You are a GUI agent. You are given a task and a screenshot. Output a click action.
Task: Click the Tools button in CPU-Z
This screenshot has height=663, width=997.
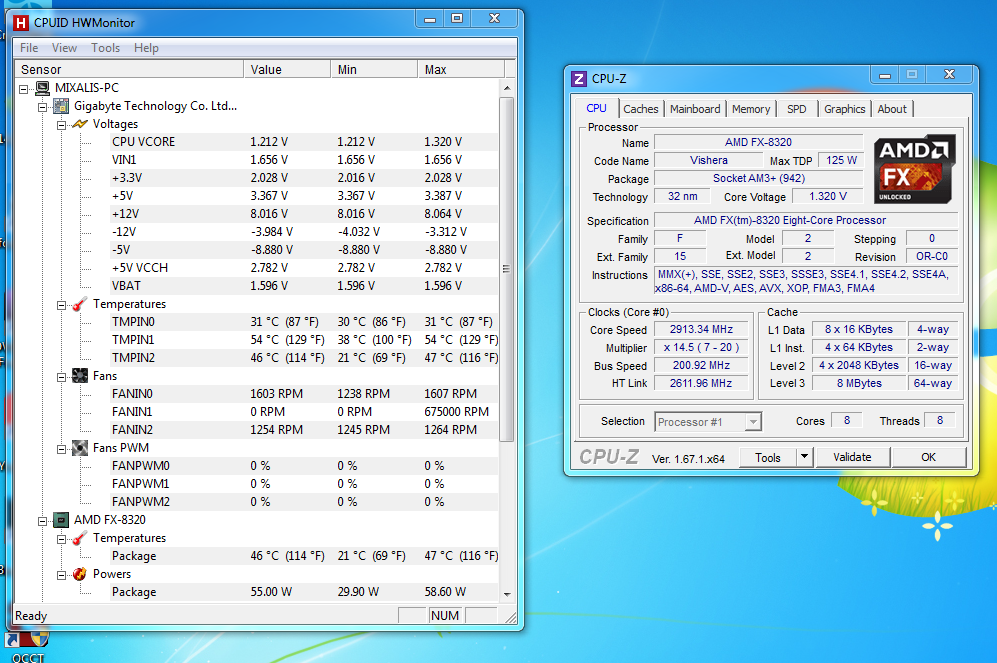pos(768,457)
